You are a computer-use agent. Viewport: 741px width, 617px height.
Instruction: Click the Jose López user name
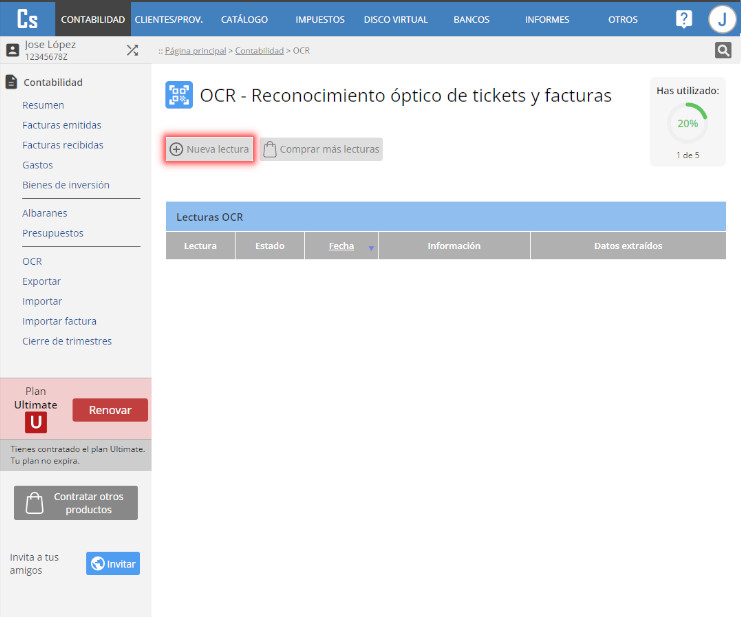[x=50, y=44]
